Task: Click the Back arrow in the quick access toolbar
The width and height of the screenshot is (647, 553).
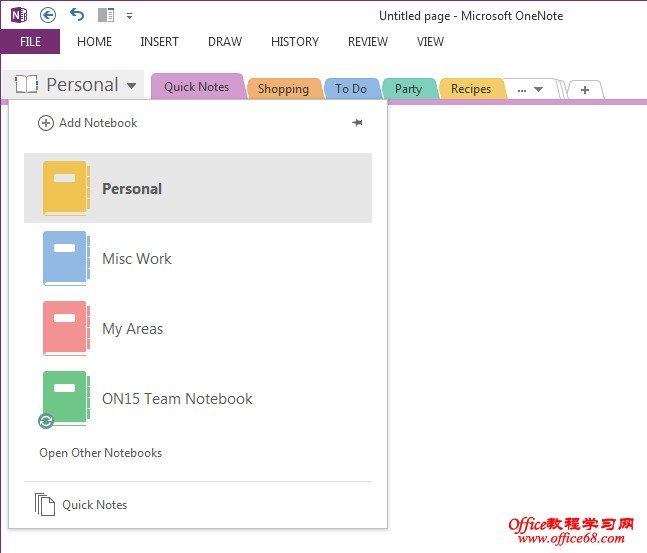Action: coord(48,16)
